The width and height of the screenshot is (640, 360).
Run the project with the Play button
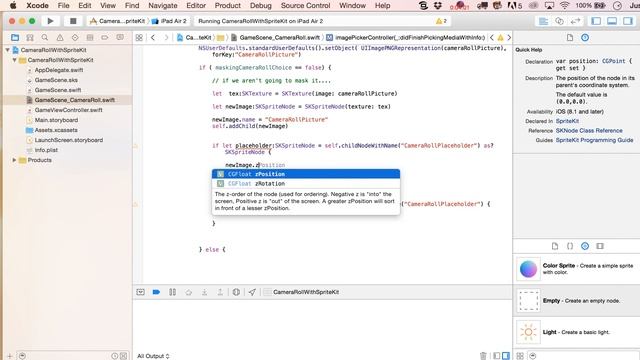point(50,21)
